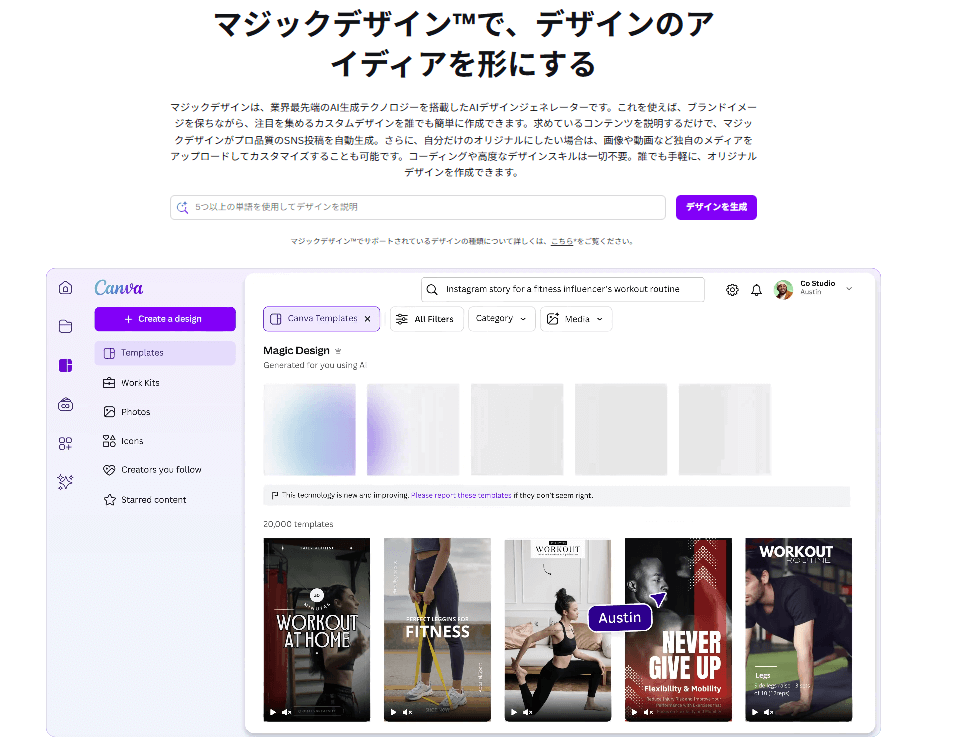
Task: Play the Fitness leggings template video
Action: click(x=393, y=712)
